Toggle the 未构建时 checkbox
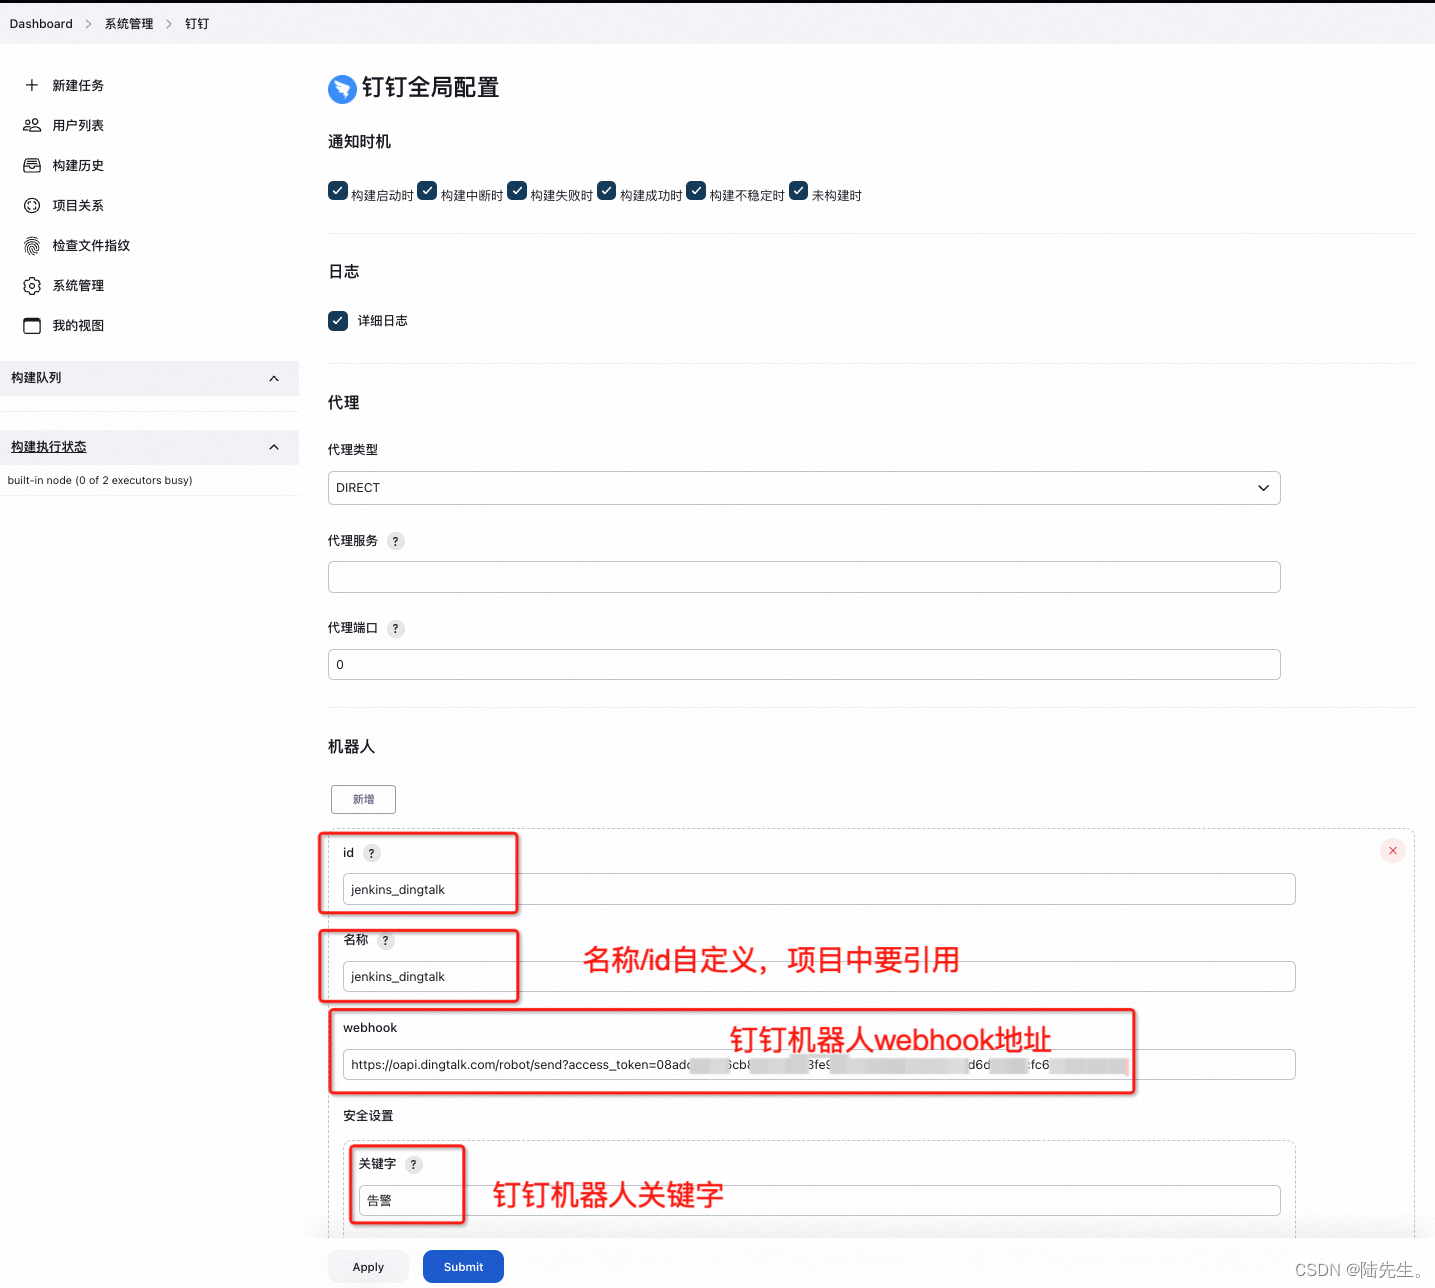The image size is (1435, 1288). pos(798,191)
